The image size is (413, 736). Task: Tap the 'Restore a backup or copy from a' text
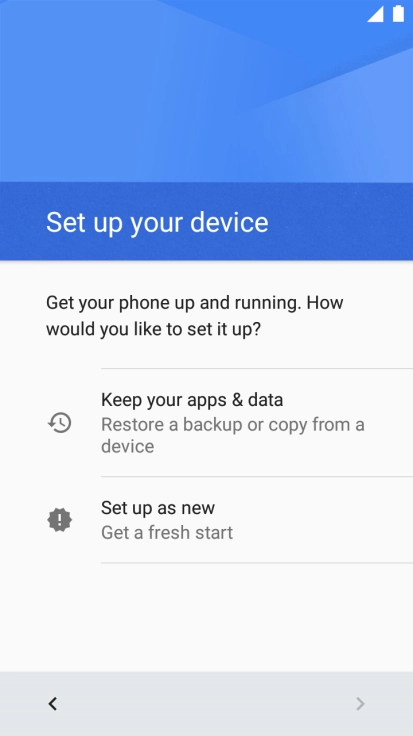[x=233, y=424]
